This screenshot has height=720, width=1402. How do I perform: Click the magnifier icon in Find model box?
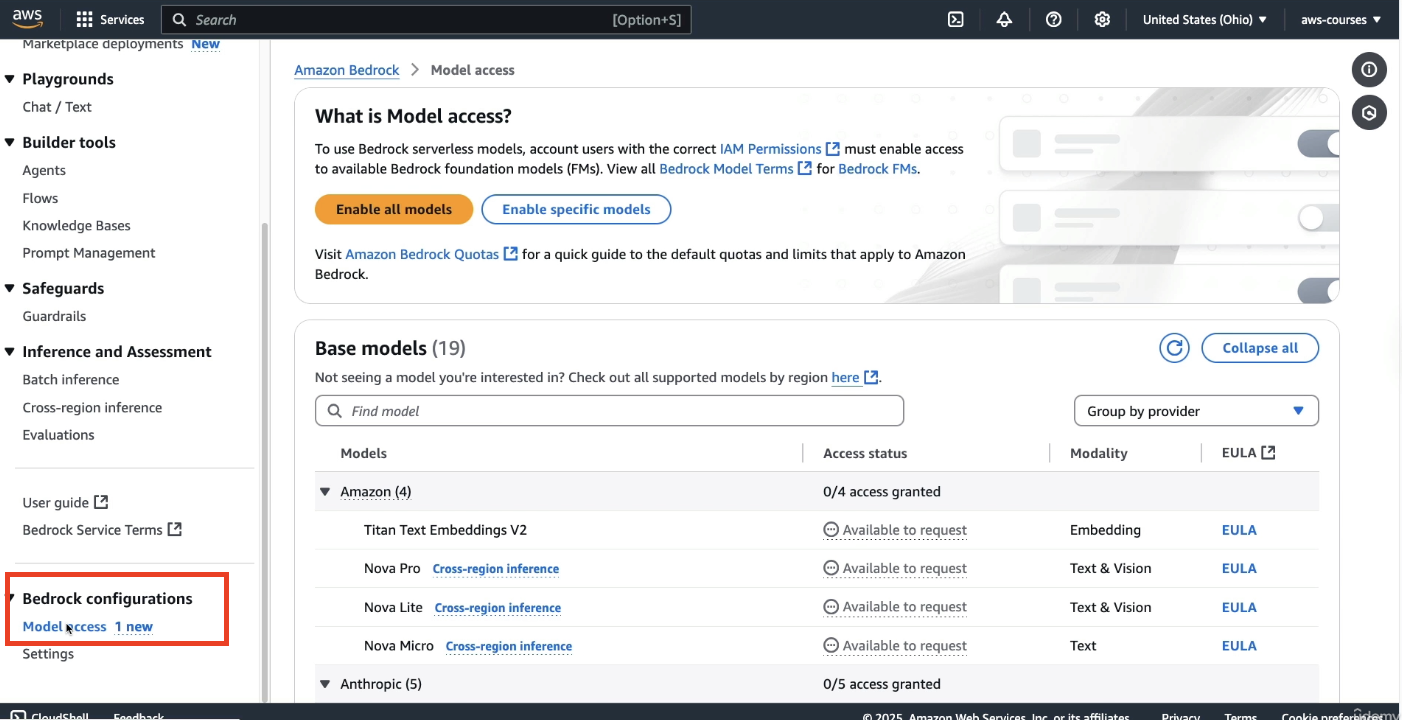[x=333, y=411]
